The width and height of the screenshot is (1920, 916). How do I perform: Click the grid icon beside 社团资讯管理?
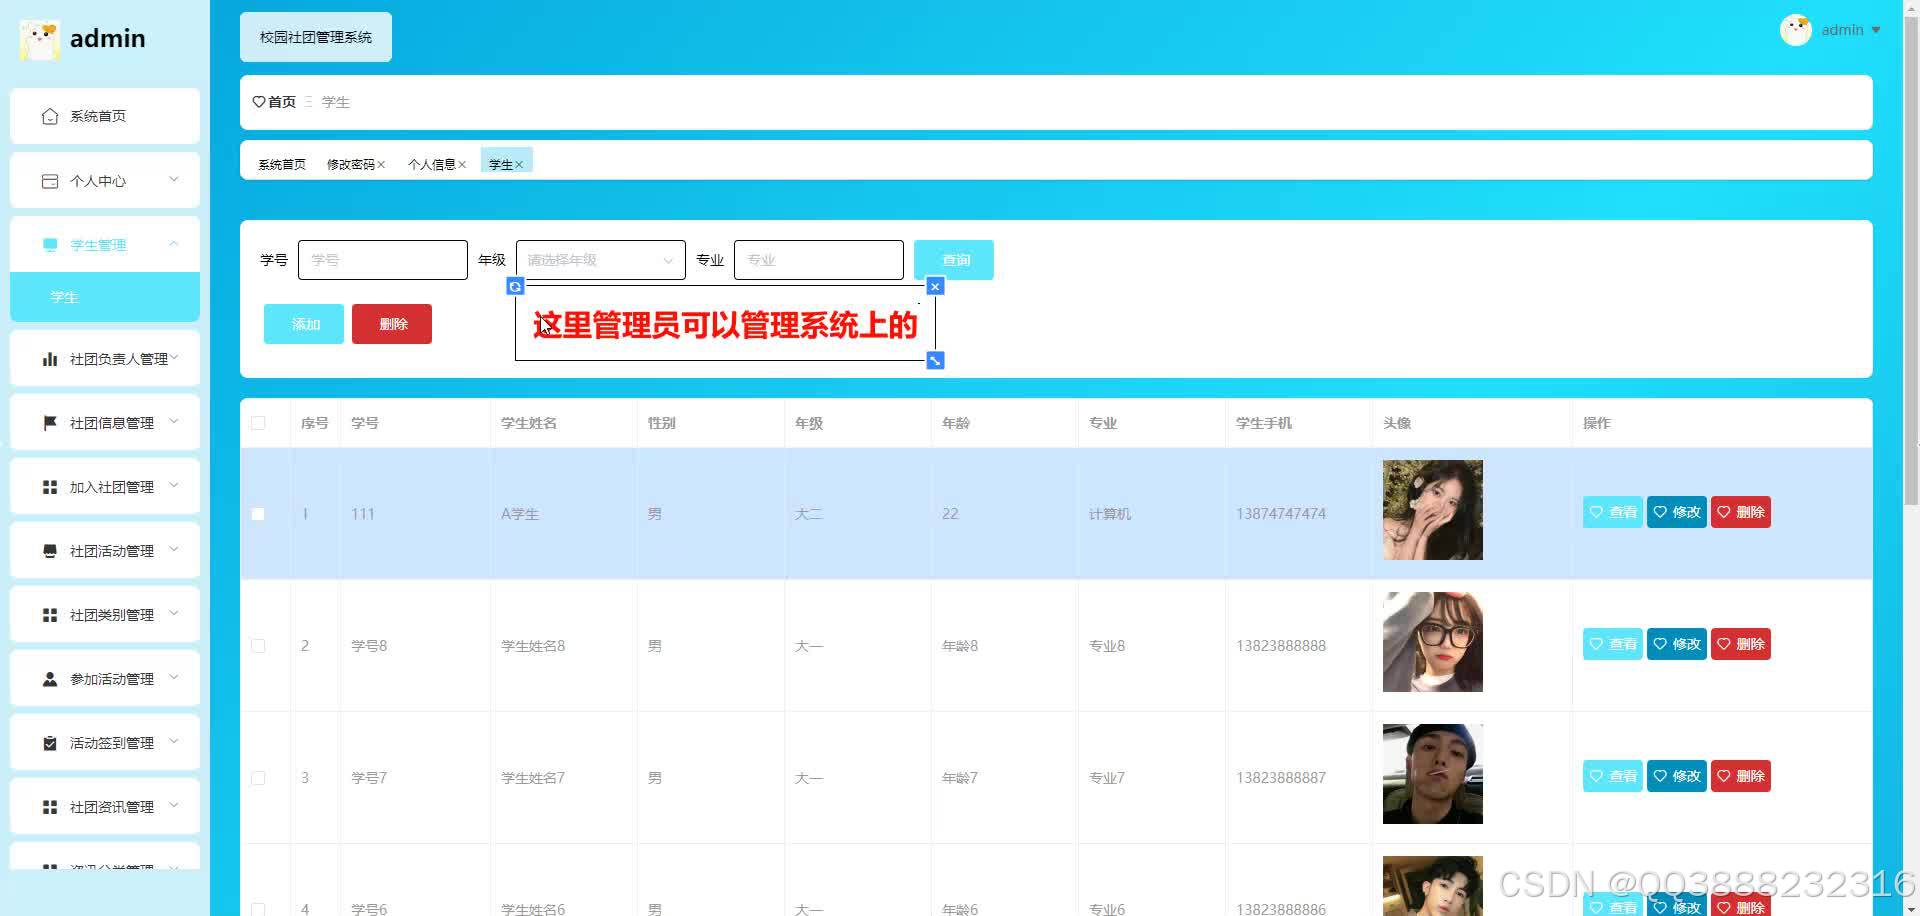50,807
